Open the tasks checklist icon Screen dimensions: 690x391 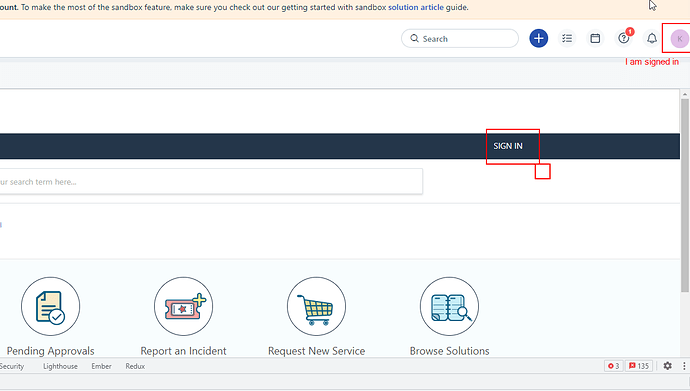tap(567, 39)
